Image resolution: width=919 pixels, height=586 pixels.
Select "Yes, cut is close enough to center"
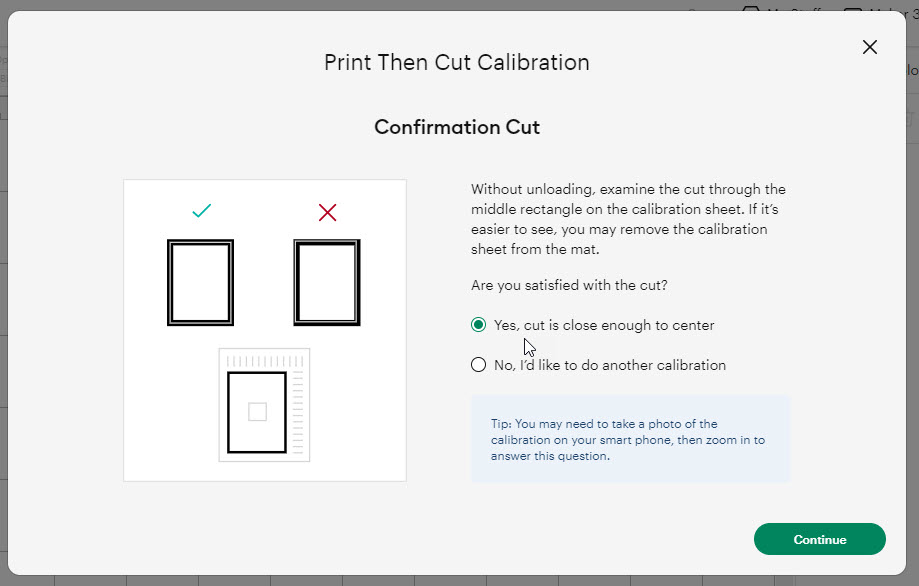[x=478, y=324]
